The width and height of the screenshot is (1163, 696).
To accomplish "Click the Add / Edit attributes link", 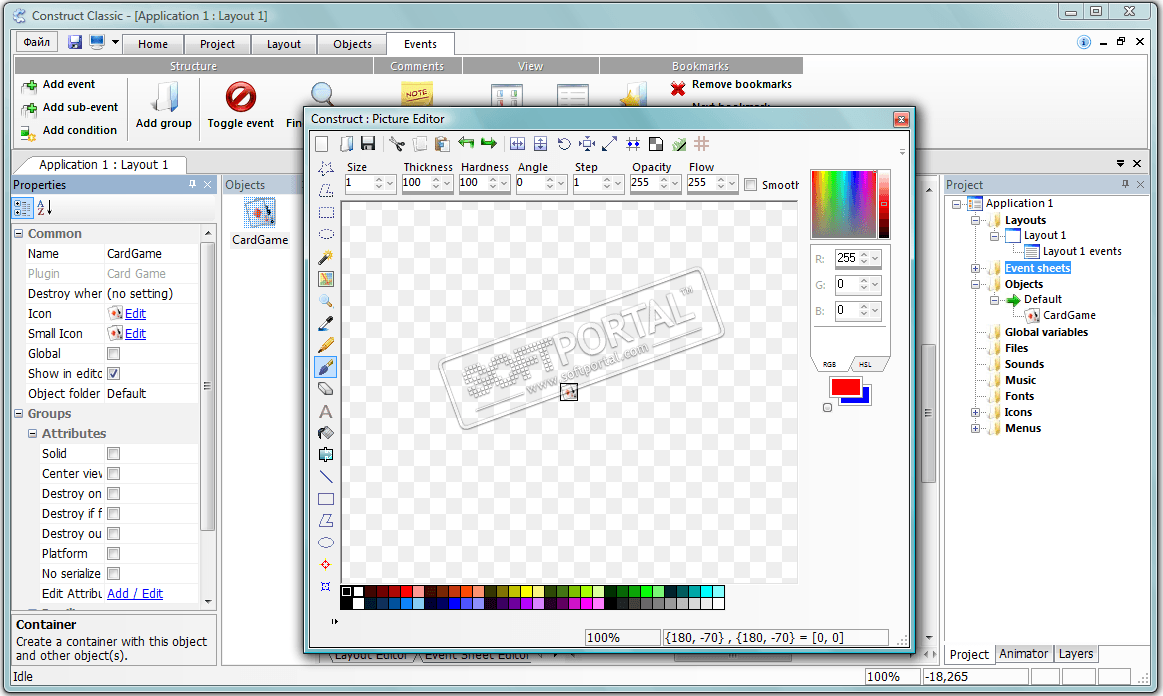I will pos(135,594).
